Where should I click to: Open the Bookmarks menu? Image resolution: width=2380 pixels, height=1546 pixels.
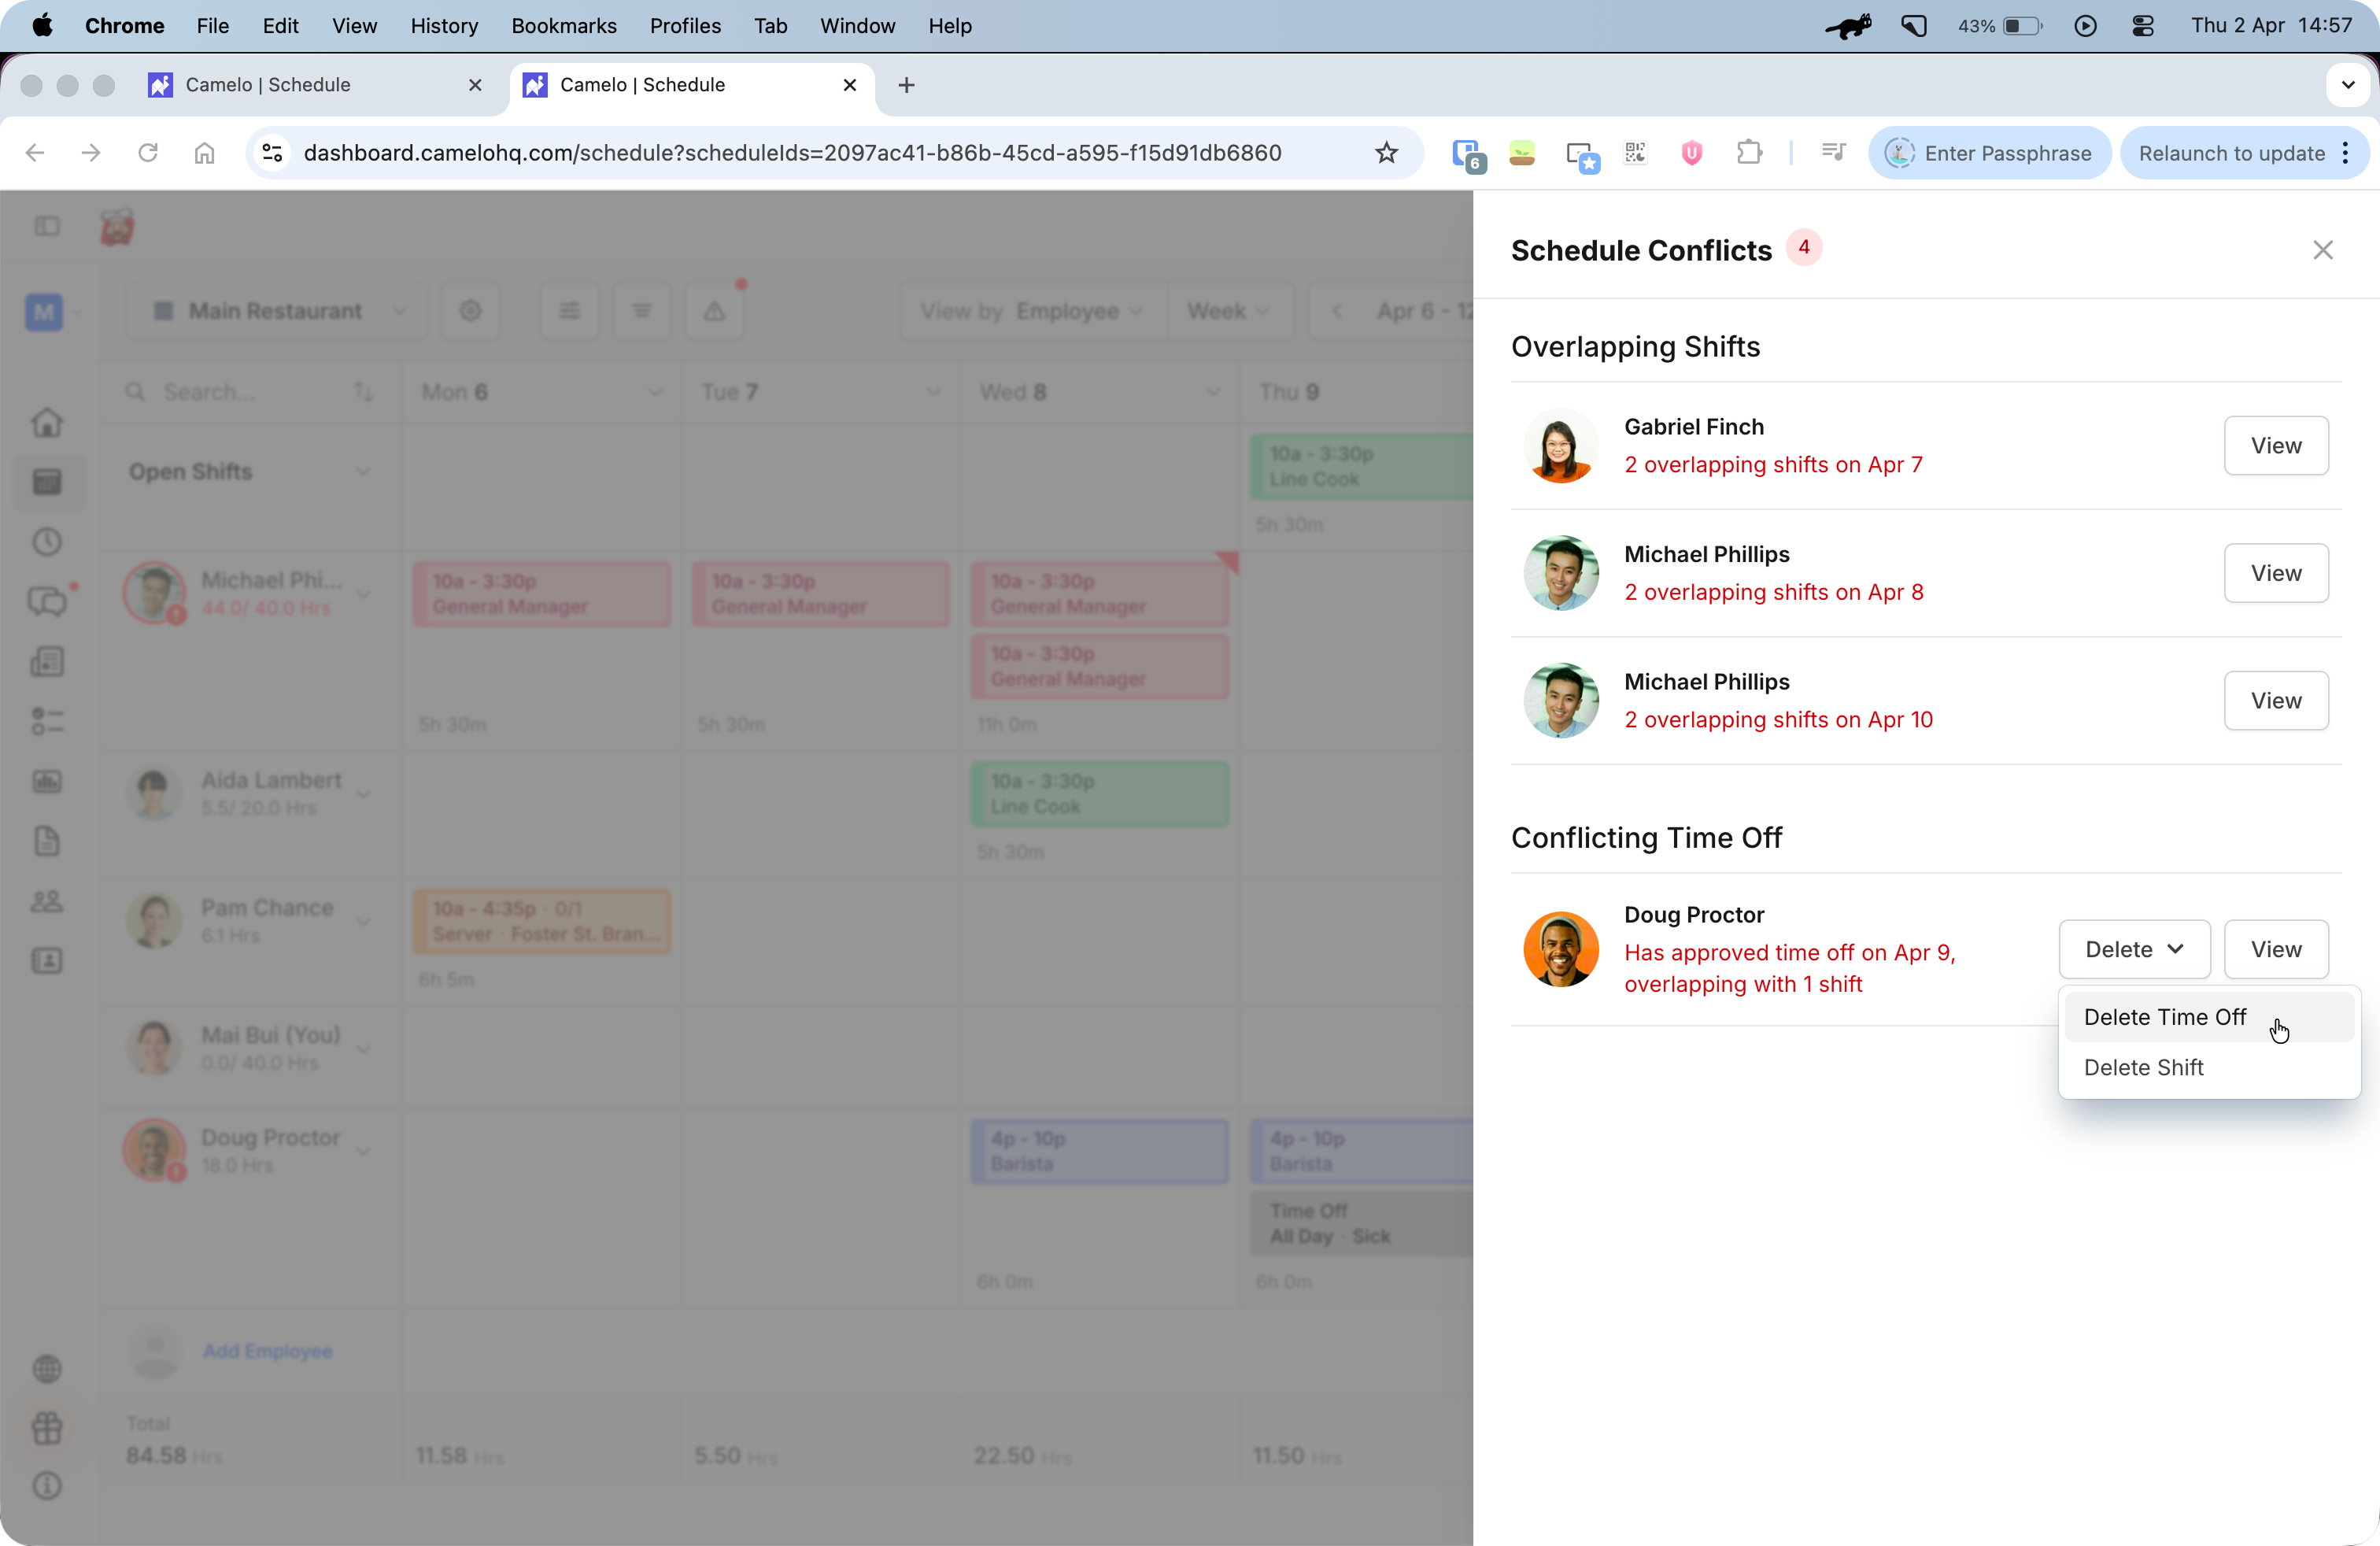coord(564,26)
